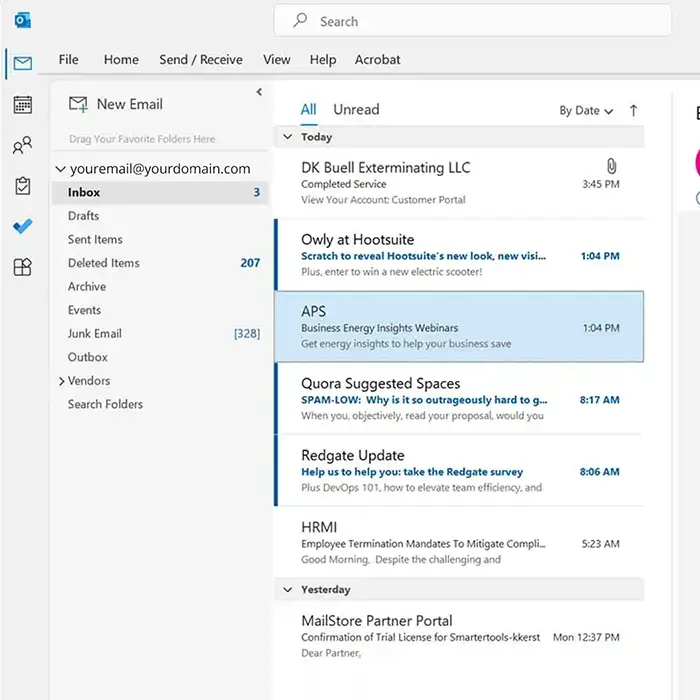700x700 pixels.
Task: Click the Deleted Items count 207
Action: tap(250, 263)
